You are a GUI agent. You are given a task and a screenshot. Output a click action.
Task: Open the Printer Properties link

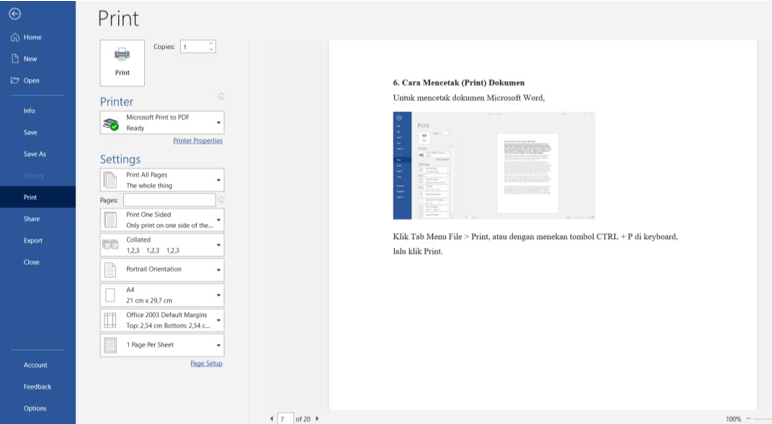point(197,141)
